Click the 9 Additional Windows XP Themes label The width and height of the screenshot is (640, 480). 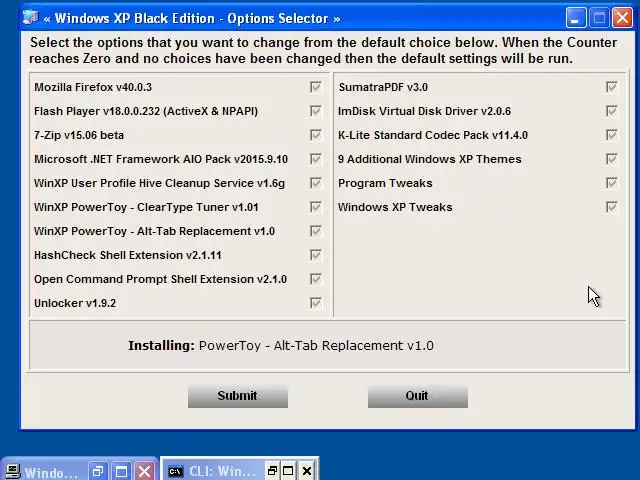[430, 159]
